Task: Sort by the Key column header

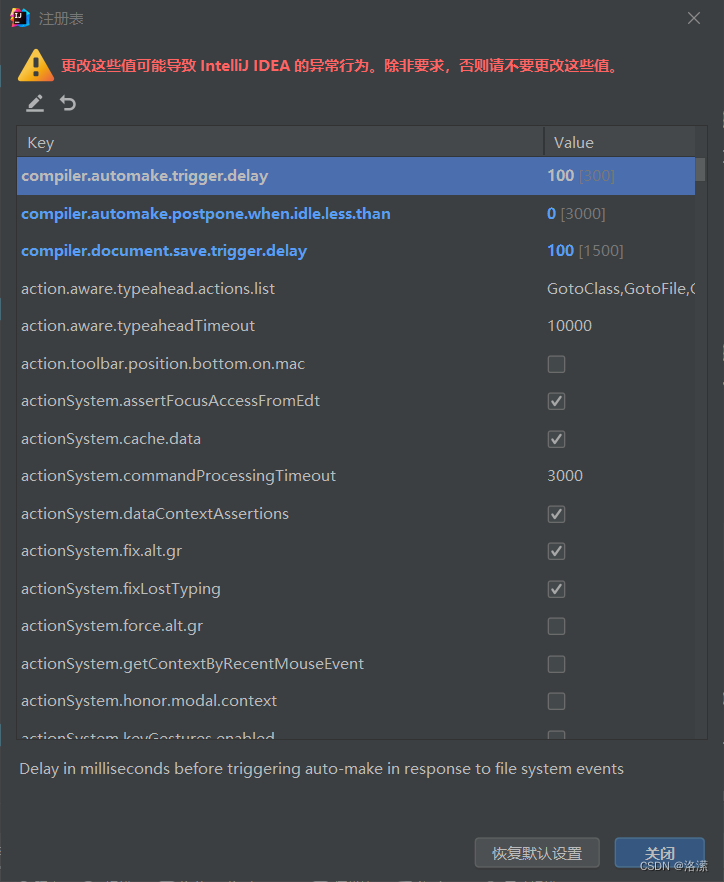Action: (x=280, y=142)
